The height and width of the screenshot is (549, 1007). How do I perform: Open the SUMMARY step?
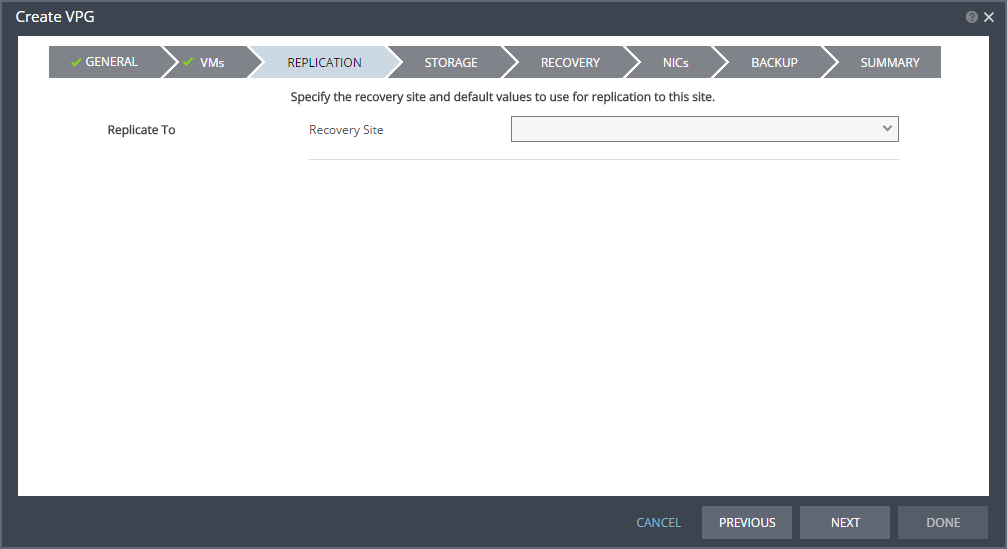[889, 62]
